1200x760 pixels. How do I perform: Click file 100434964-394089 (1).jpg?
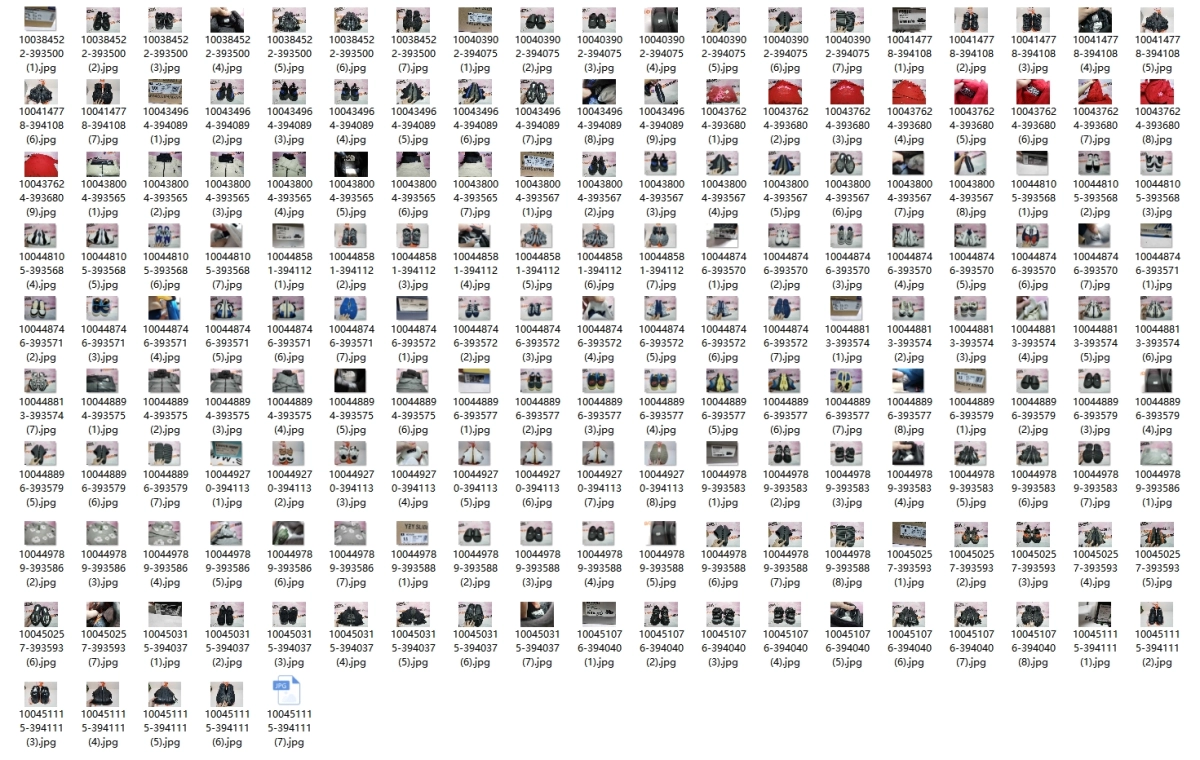point(164,92)
